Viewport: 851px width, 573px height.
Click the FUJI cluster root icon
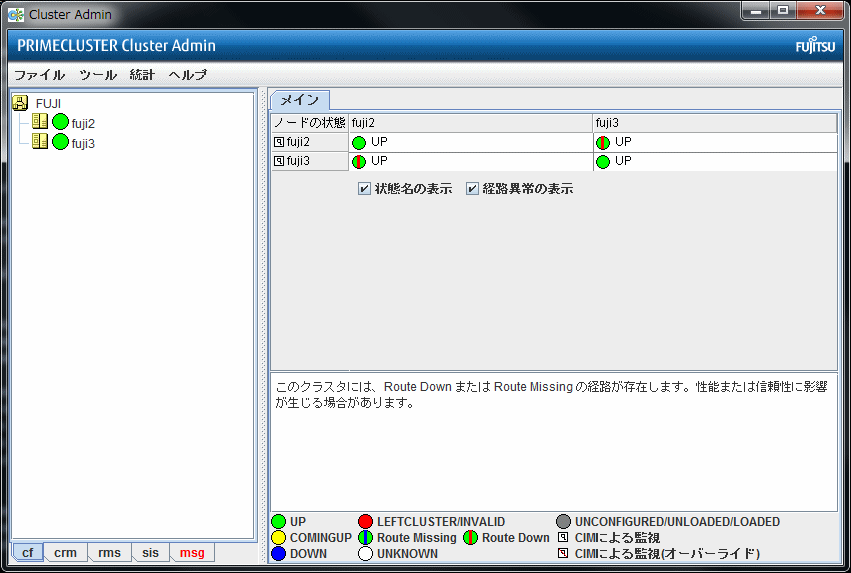pyautogui.click(x=20, y=103)
